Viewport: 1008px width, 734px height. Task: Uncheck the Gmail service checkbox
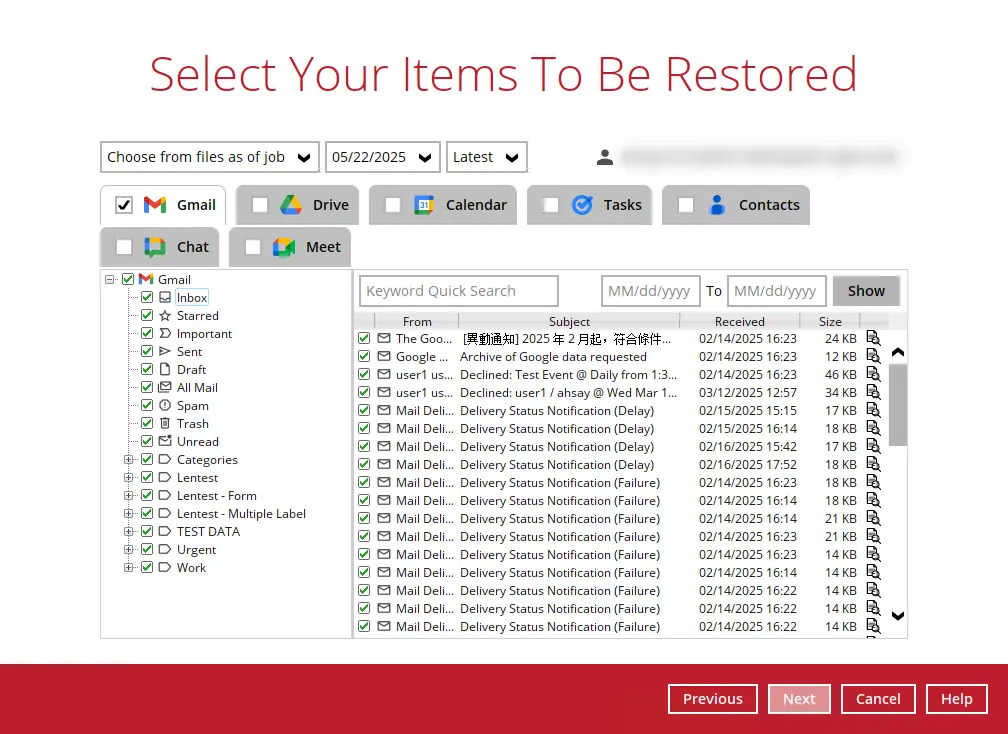[x=124, y=204]
